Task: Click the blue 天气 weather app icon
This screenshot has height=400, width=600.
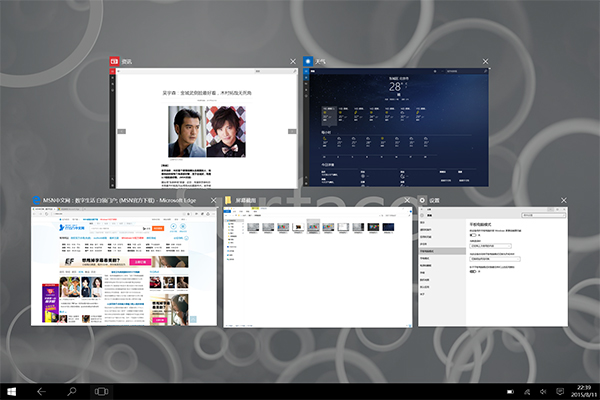Action: click(308, 61)
